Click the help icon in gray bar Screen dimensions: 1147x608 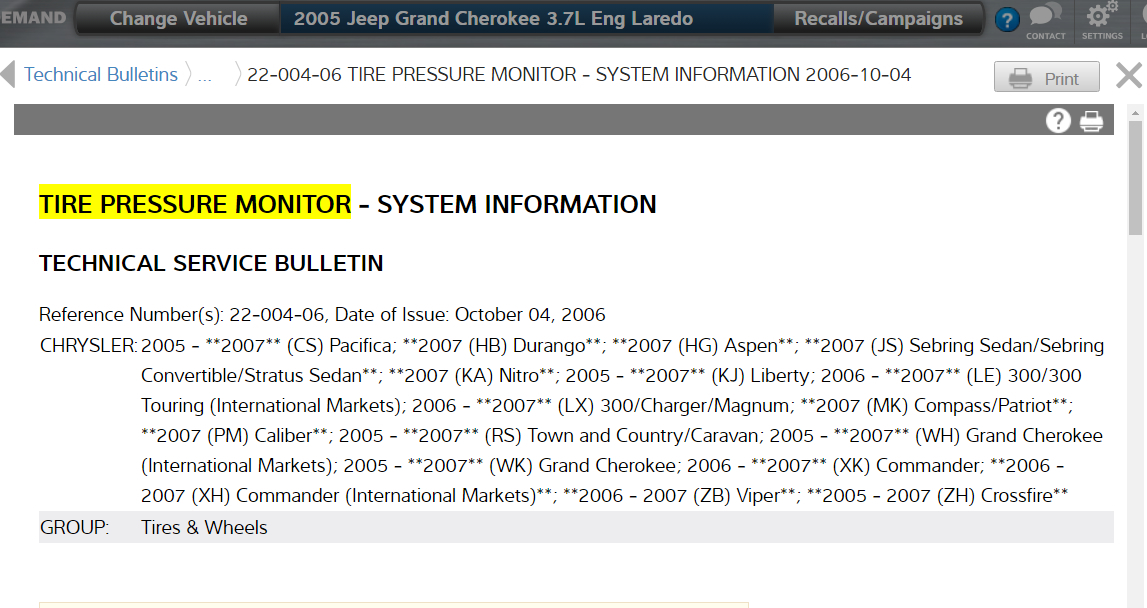tap(1058, 121)
